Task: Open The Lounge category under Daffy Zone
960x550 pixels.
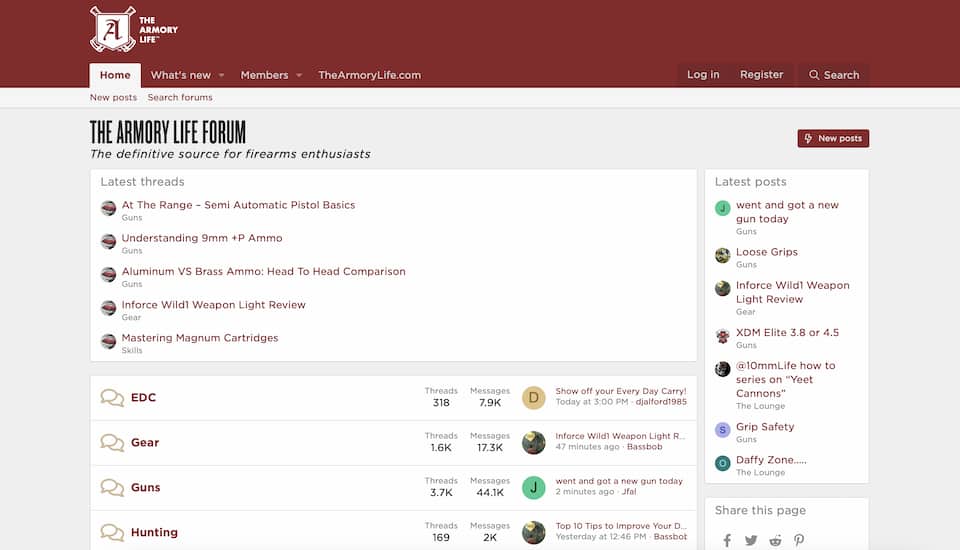Action: coord(760,472)
